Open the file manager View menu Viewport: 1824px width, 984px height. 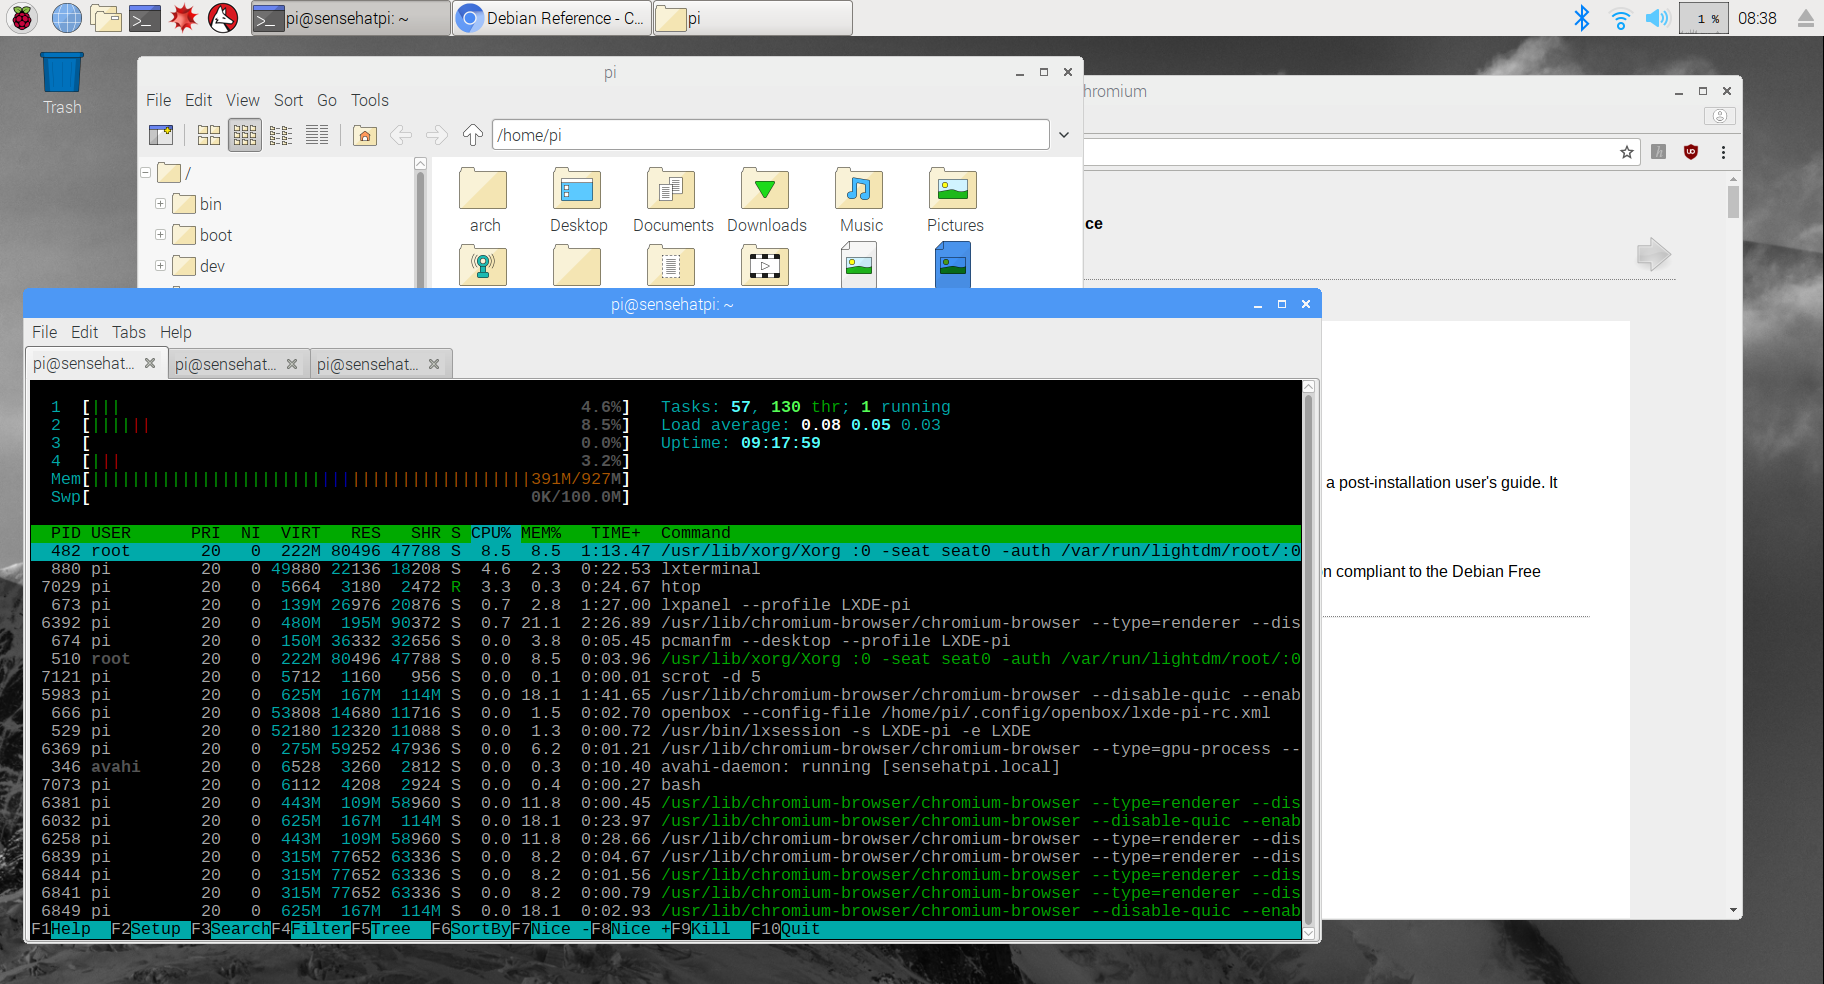point(242,100)
